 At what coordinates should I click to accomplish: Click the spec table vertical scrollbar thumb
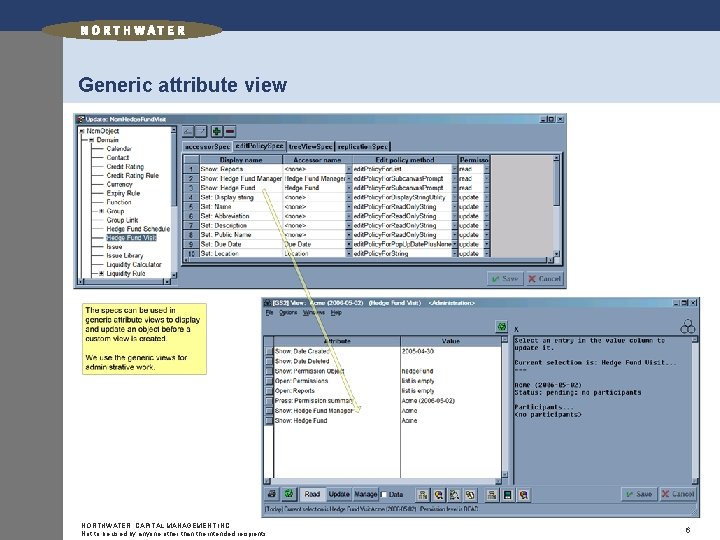pyautogui.click(x=556, y=184)
